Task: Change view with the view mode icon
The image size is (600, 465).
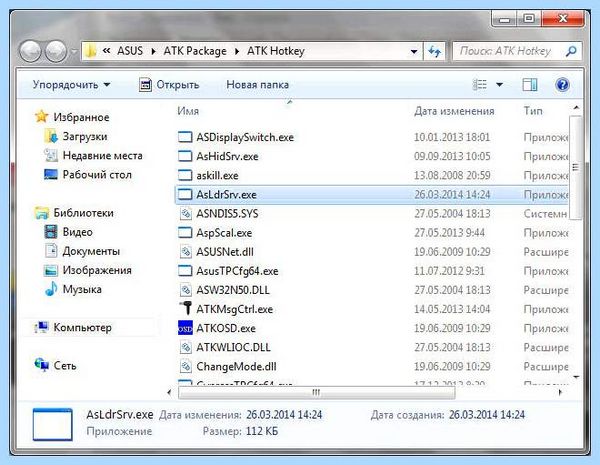Action: pos(480,85)
